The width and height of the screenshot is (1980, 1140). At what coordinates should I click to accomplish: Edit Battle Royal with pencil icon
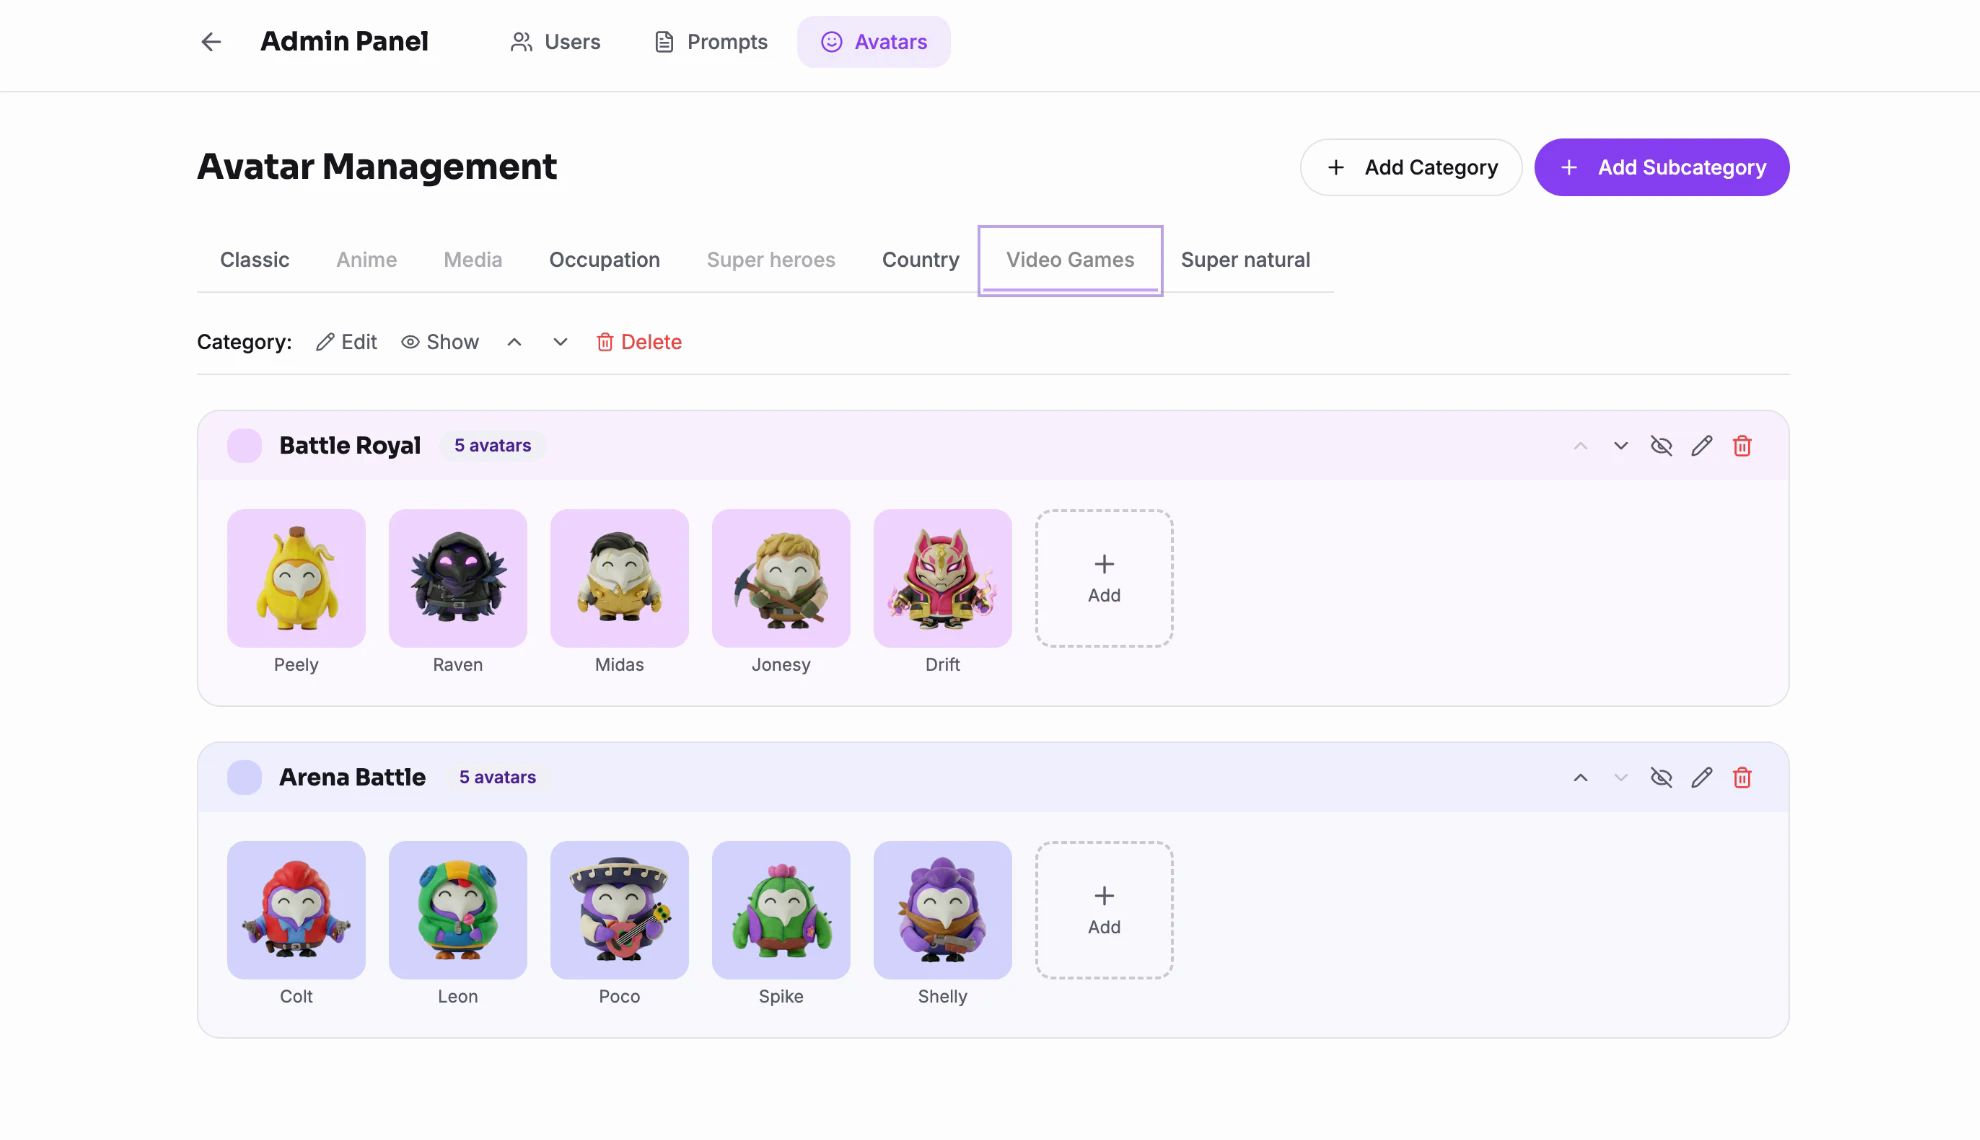[x=1702, y=446]
